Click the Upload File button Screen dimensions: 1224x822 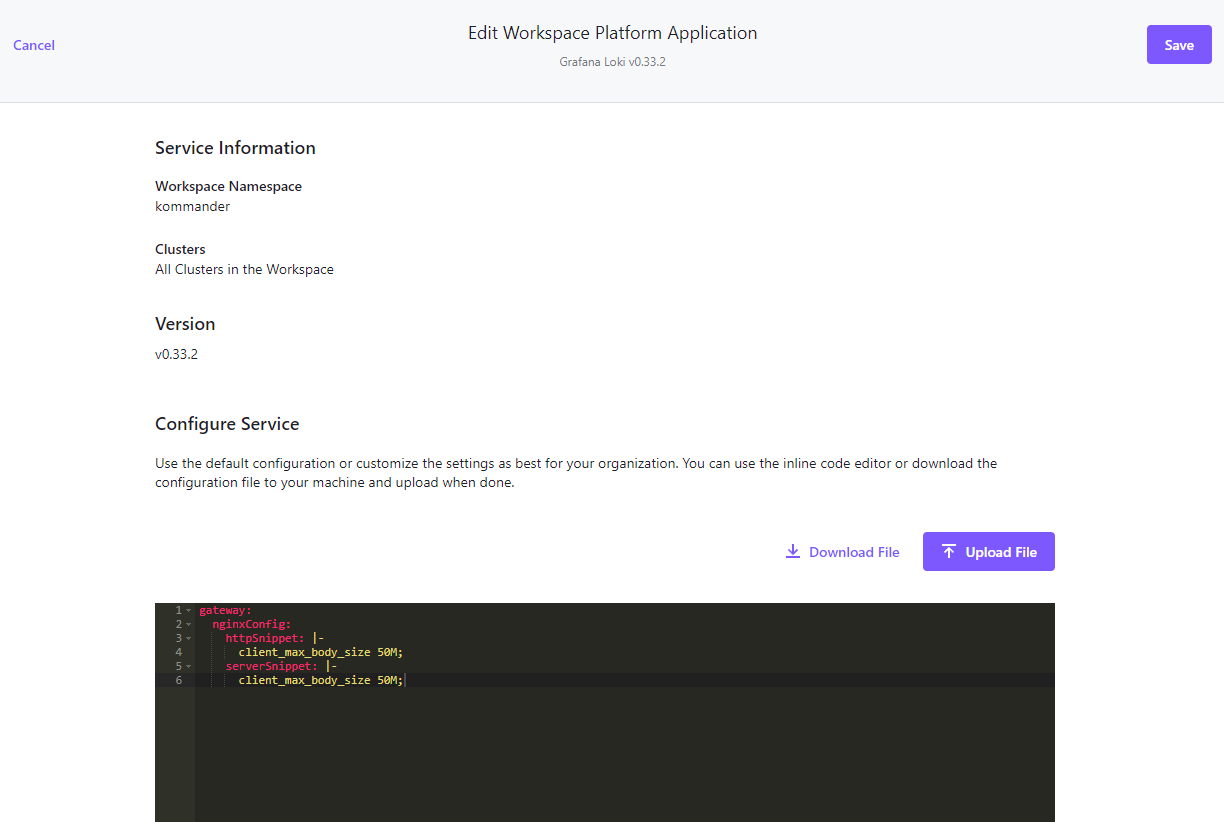pos(989,552)
